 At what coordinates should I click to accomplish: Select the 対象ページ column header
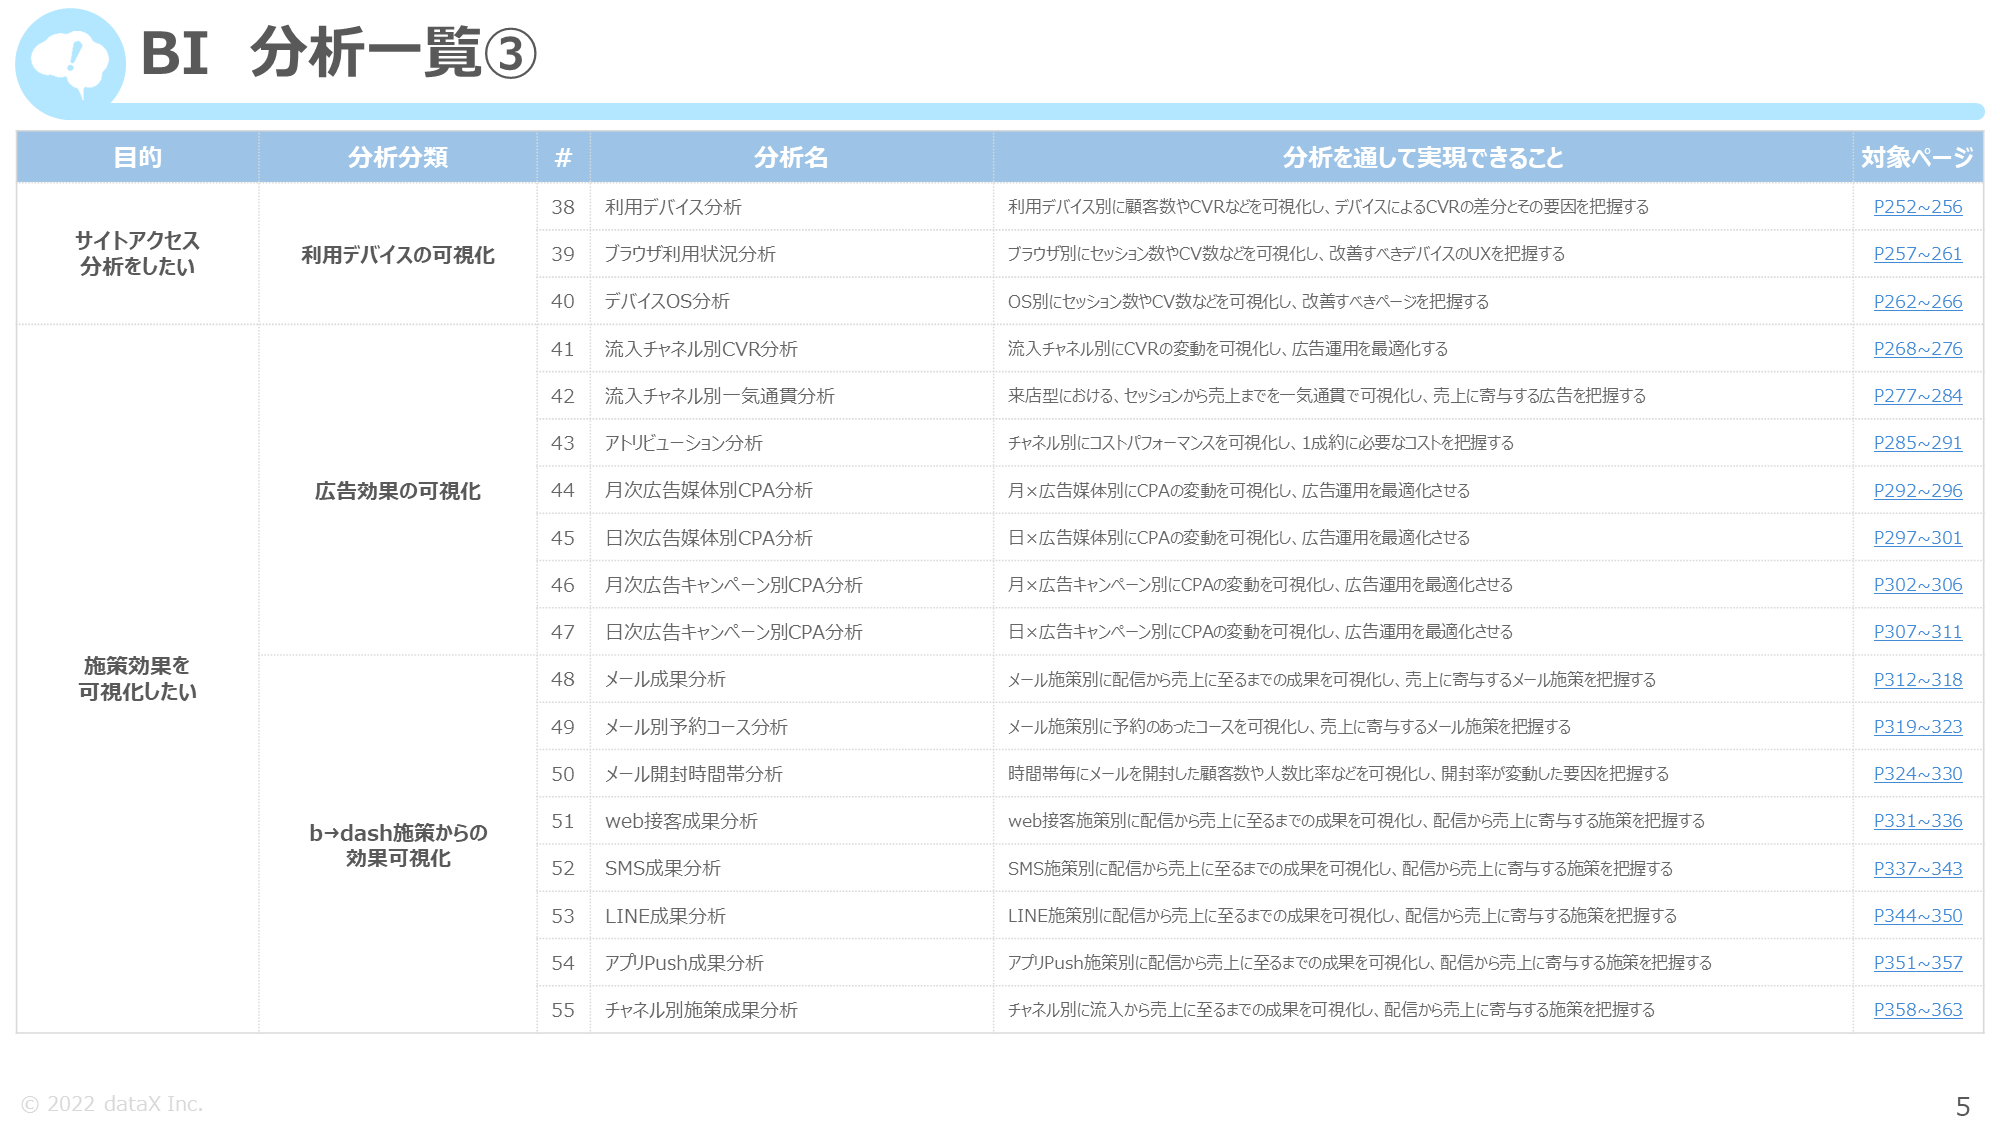(x=1917, y=157)
